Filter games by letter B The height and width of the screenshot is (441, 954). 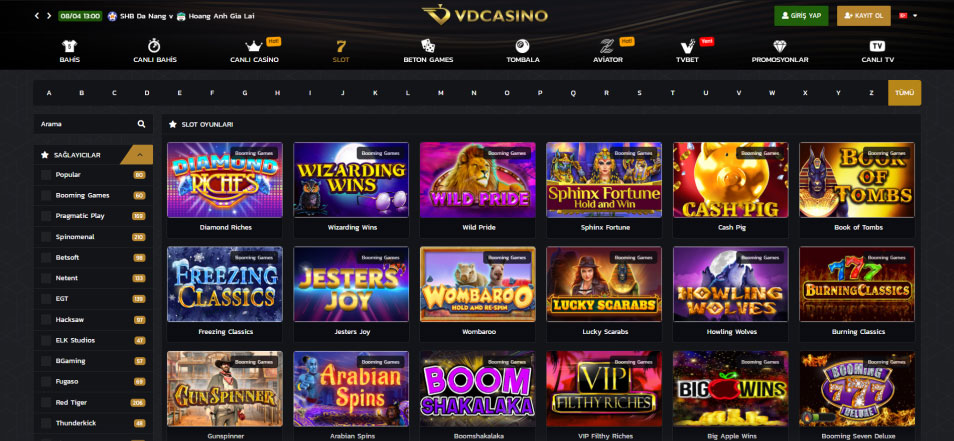click(82, 93)
